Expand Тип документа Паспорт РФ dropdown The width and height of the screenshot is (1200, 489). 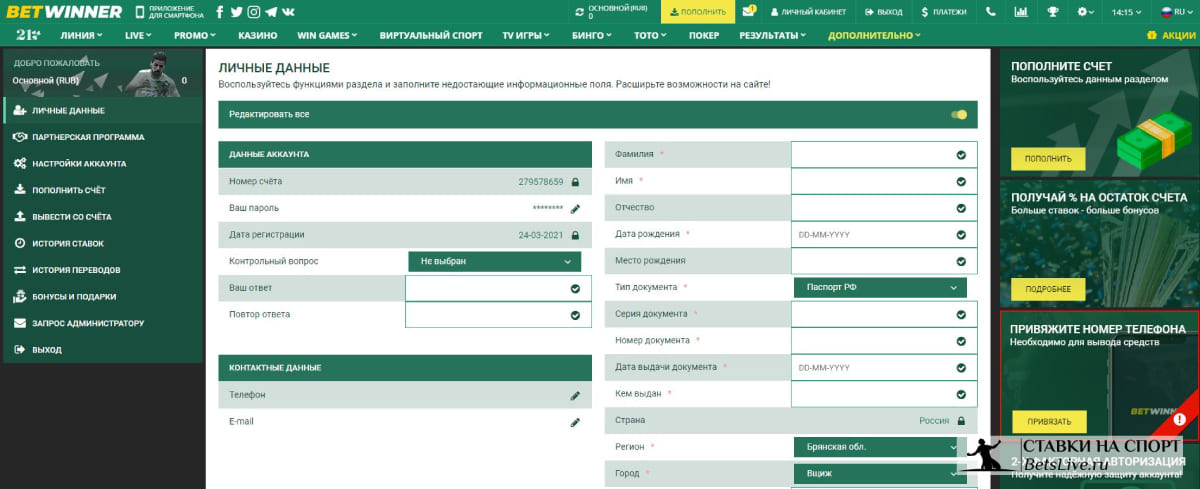pos(880,288)
